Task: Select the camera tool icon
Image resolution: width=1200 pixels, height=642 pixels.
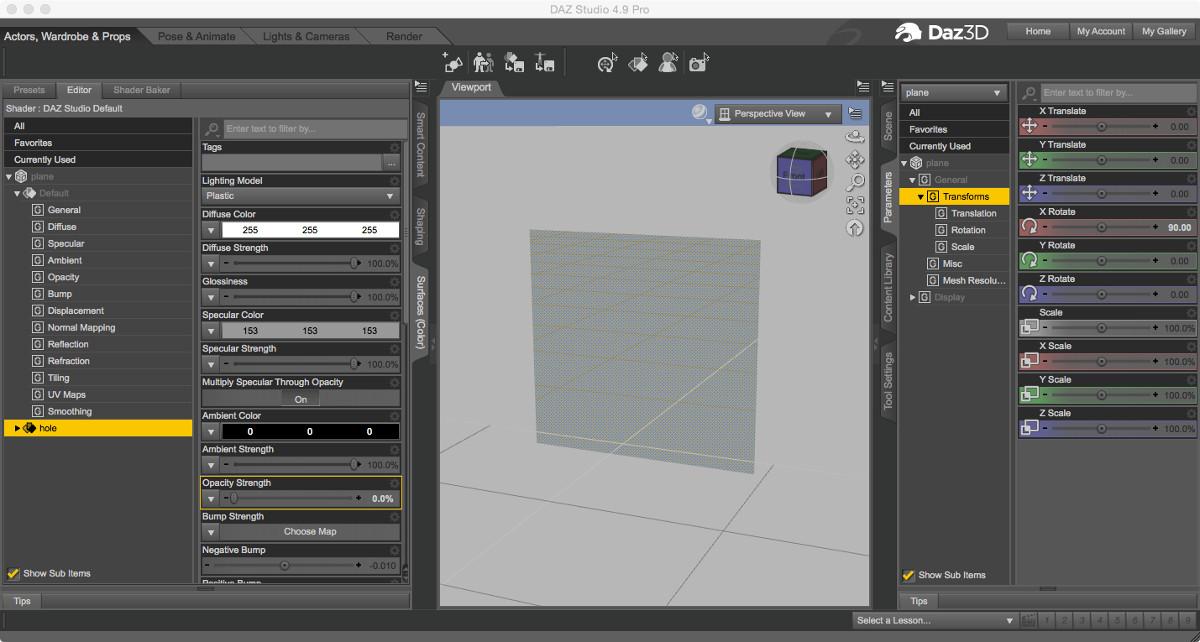Action: coord(699,63)
